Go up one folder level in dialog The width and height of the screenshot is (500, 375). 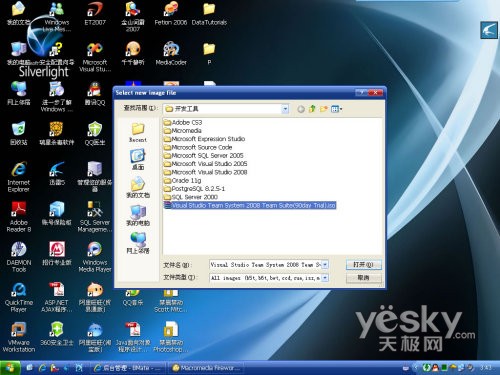pos(312,109)
